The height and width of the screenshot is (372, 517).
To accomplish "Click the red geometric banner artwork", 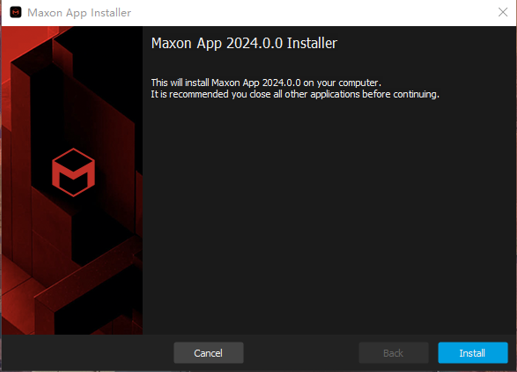I will coord(72,180).
